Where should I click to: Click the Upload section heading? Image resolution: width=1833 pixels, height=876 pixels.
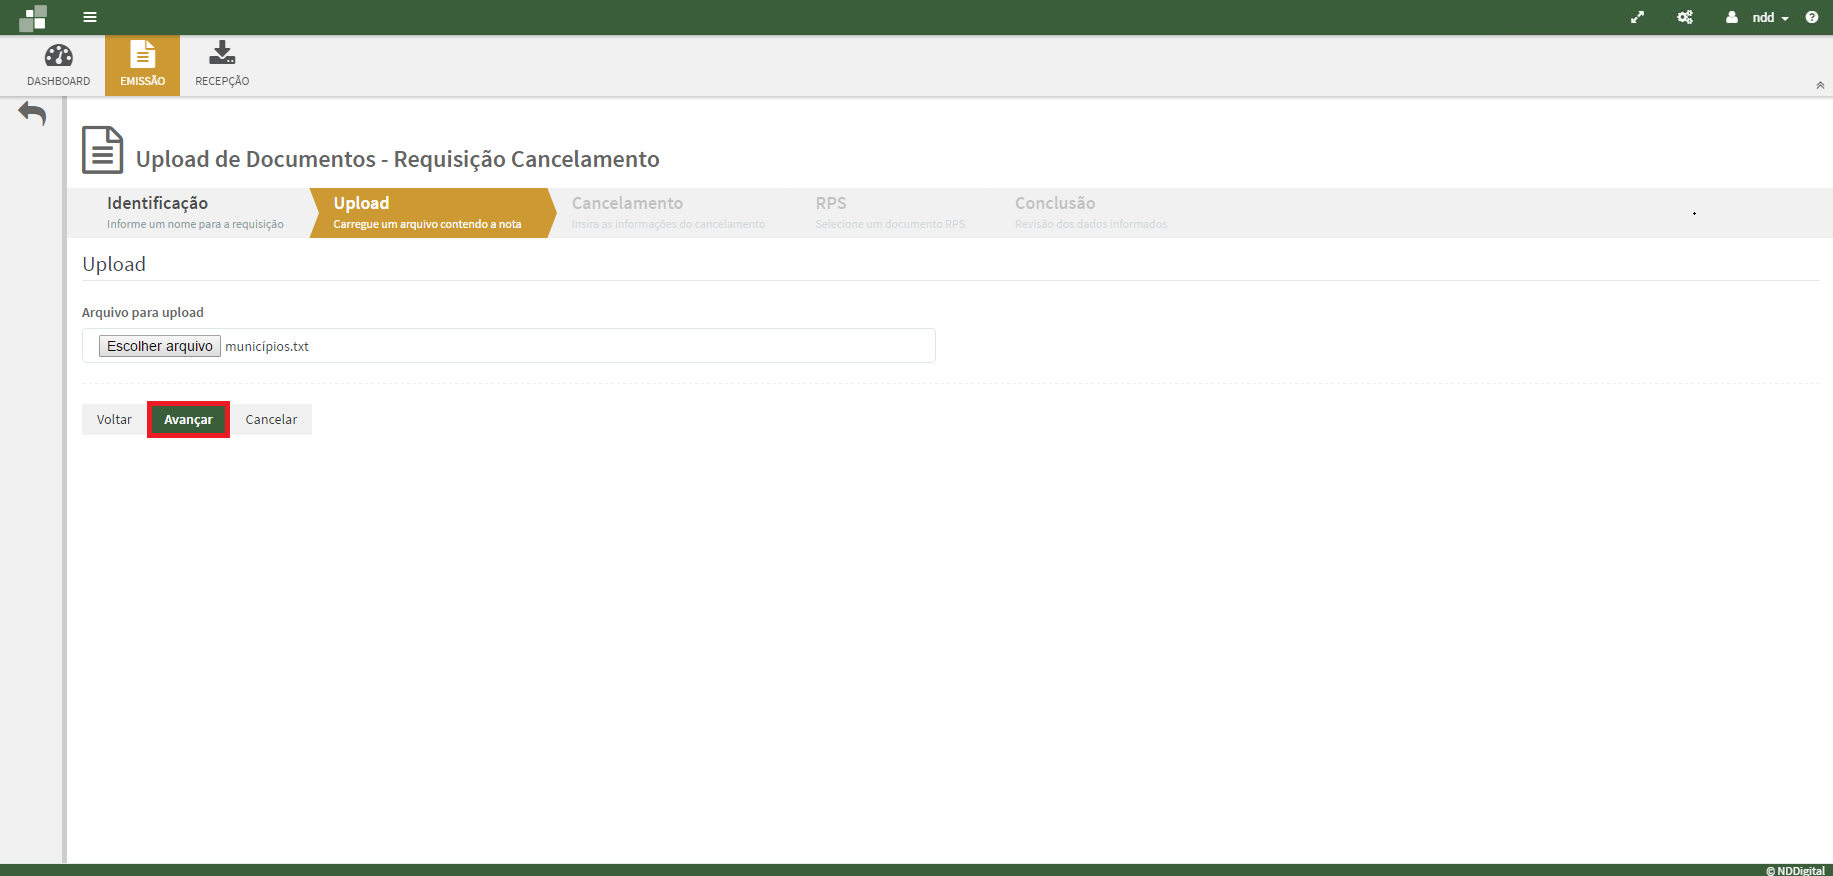point(114,264)
